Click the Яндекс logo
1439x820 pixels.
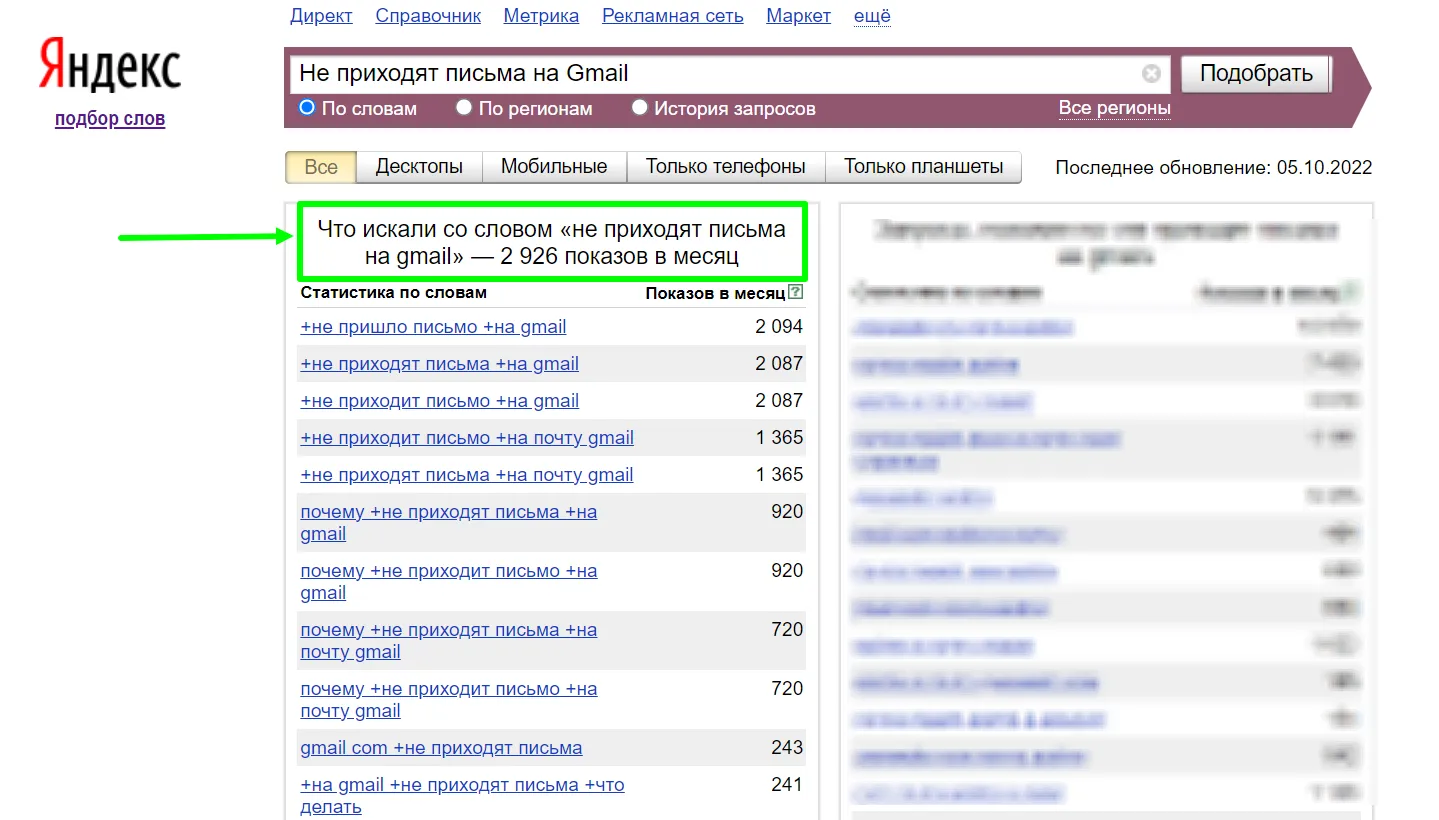point(110,68)
